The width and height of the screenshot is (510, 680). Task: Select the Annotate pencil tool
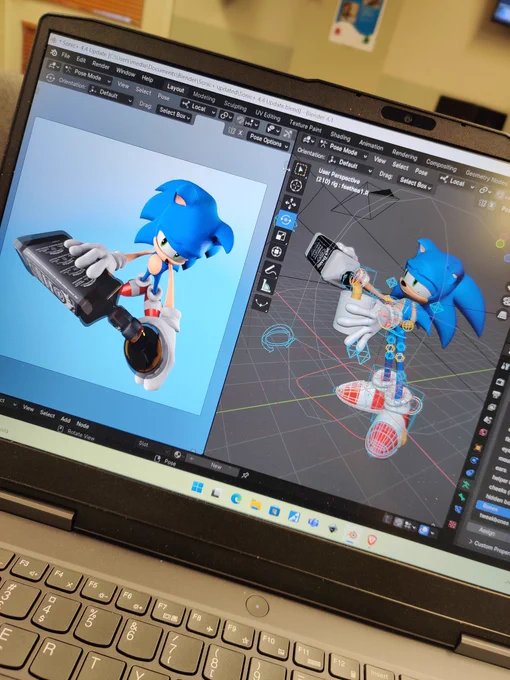pyautogui.click(x=271, y=270)
